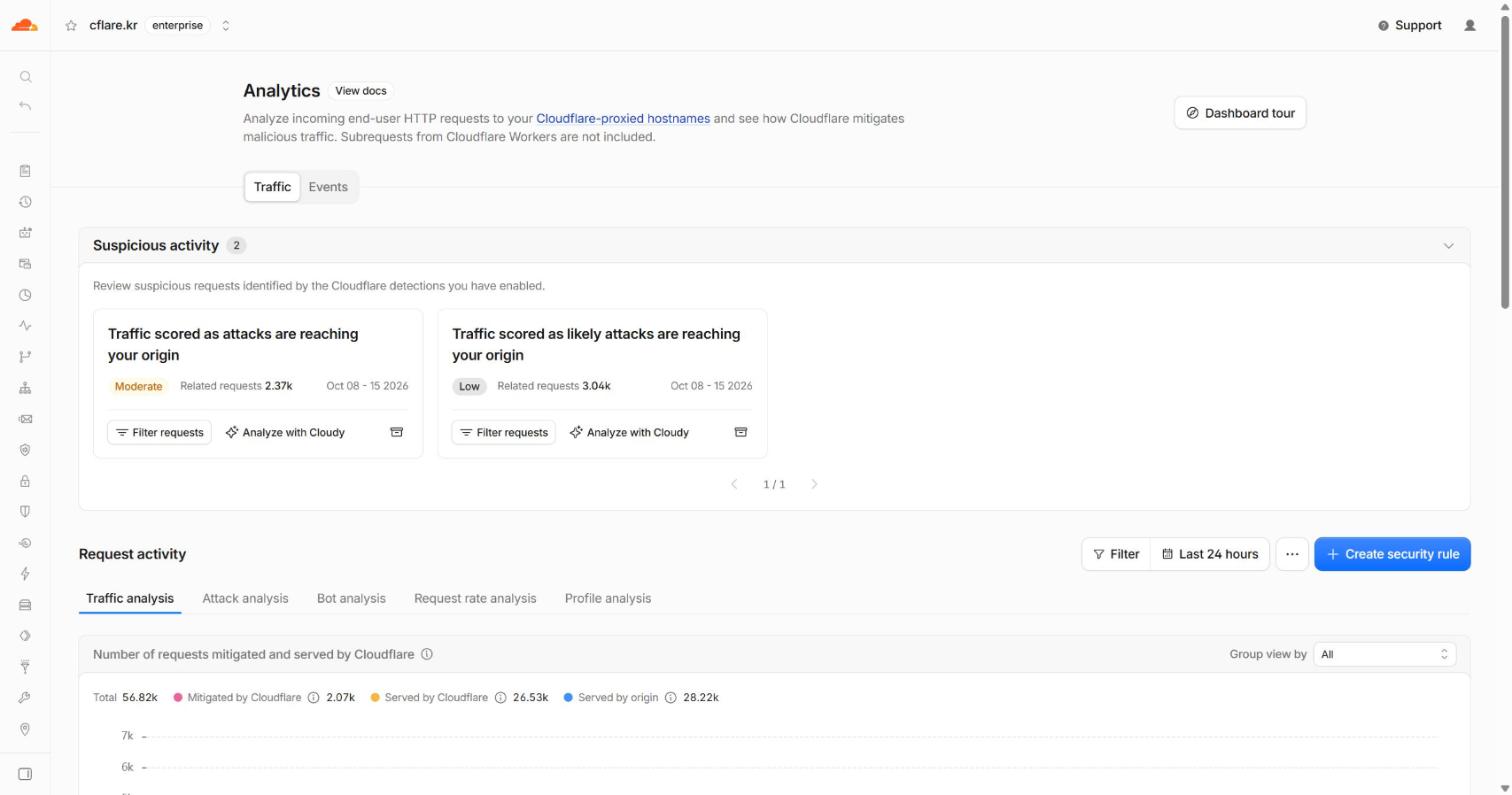Open the Speed lightning bolt sidebar icon
The height and width of the screenshot is (795, 1512).
click(25, 574)
